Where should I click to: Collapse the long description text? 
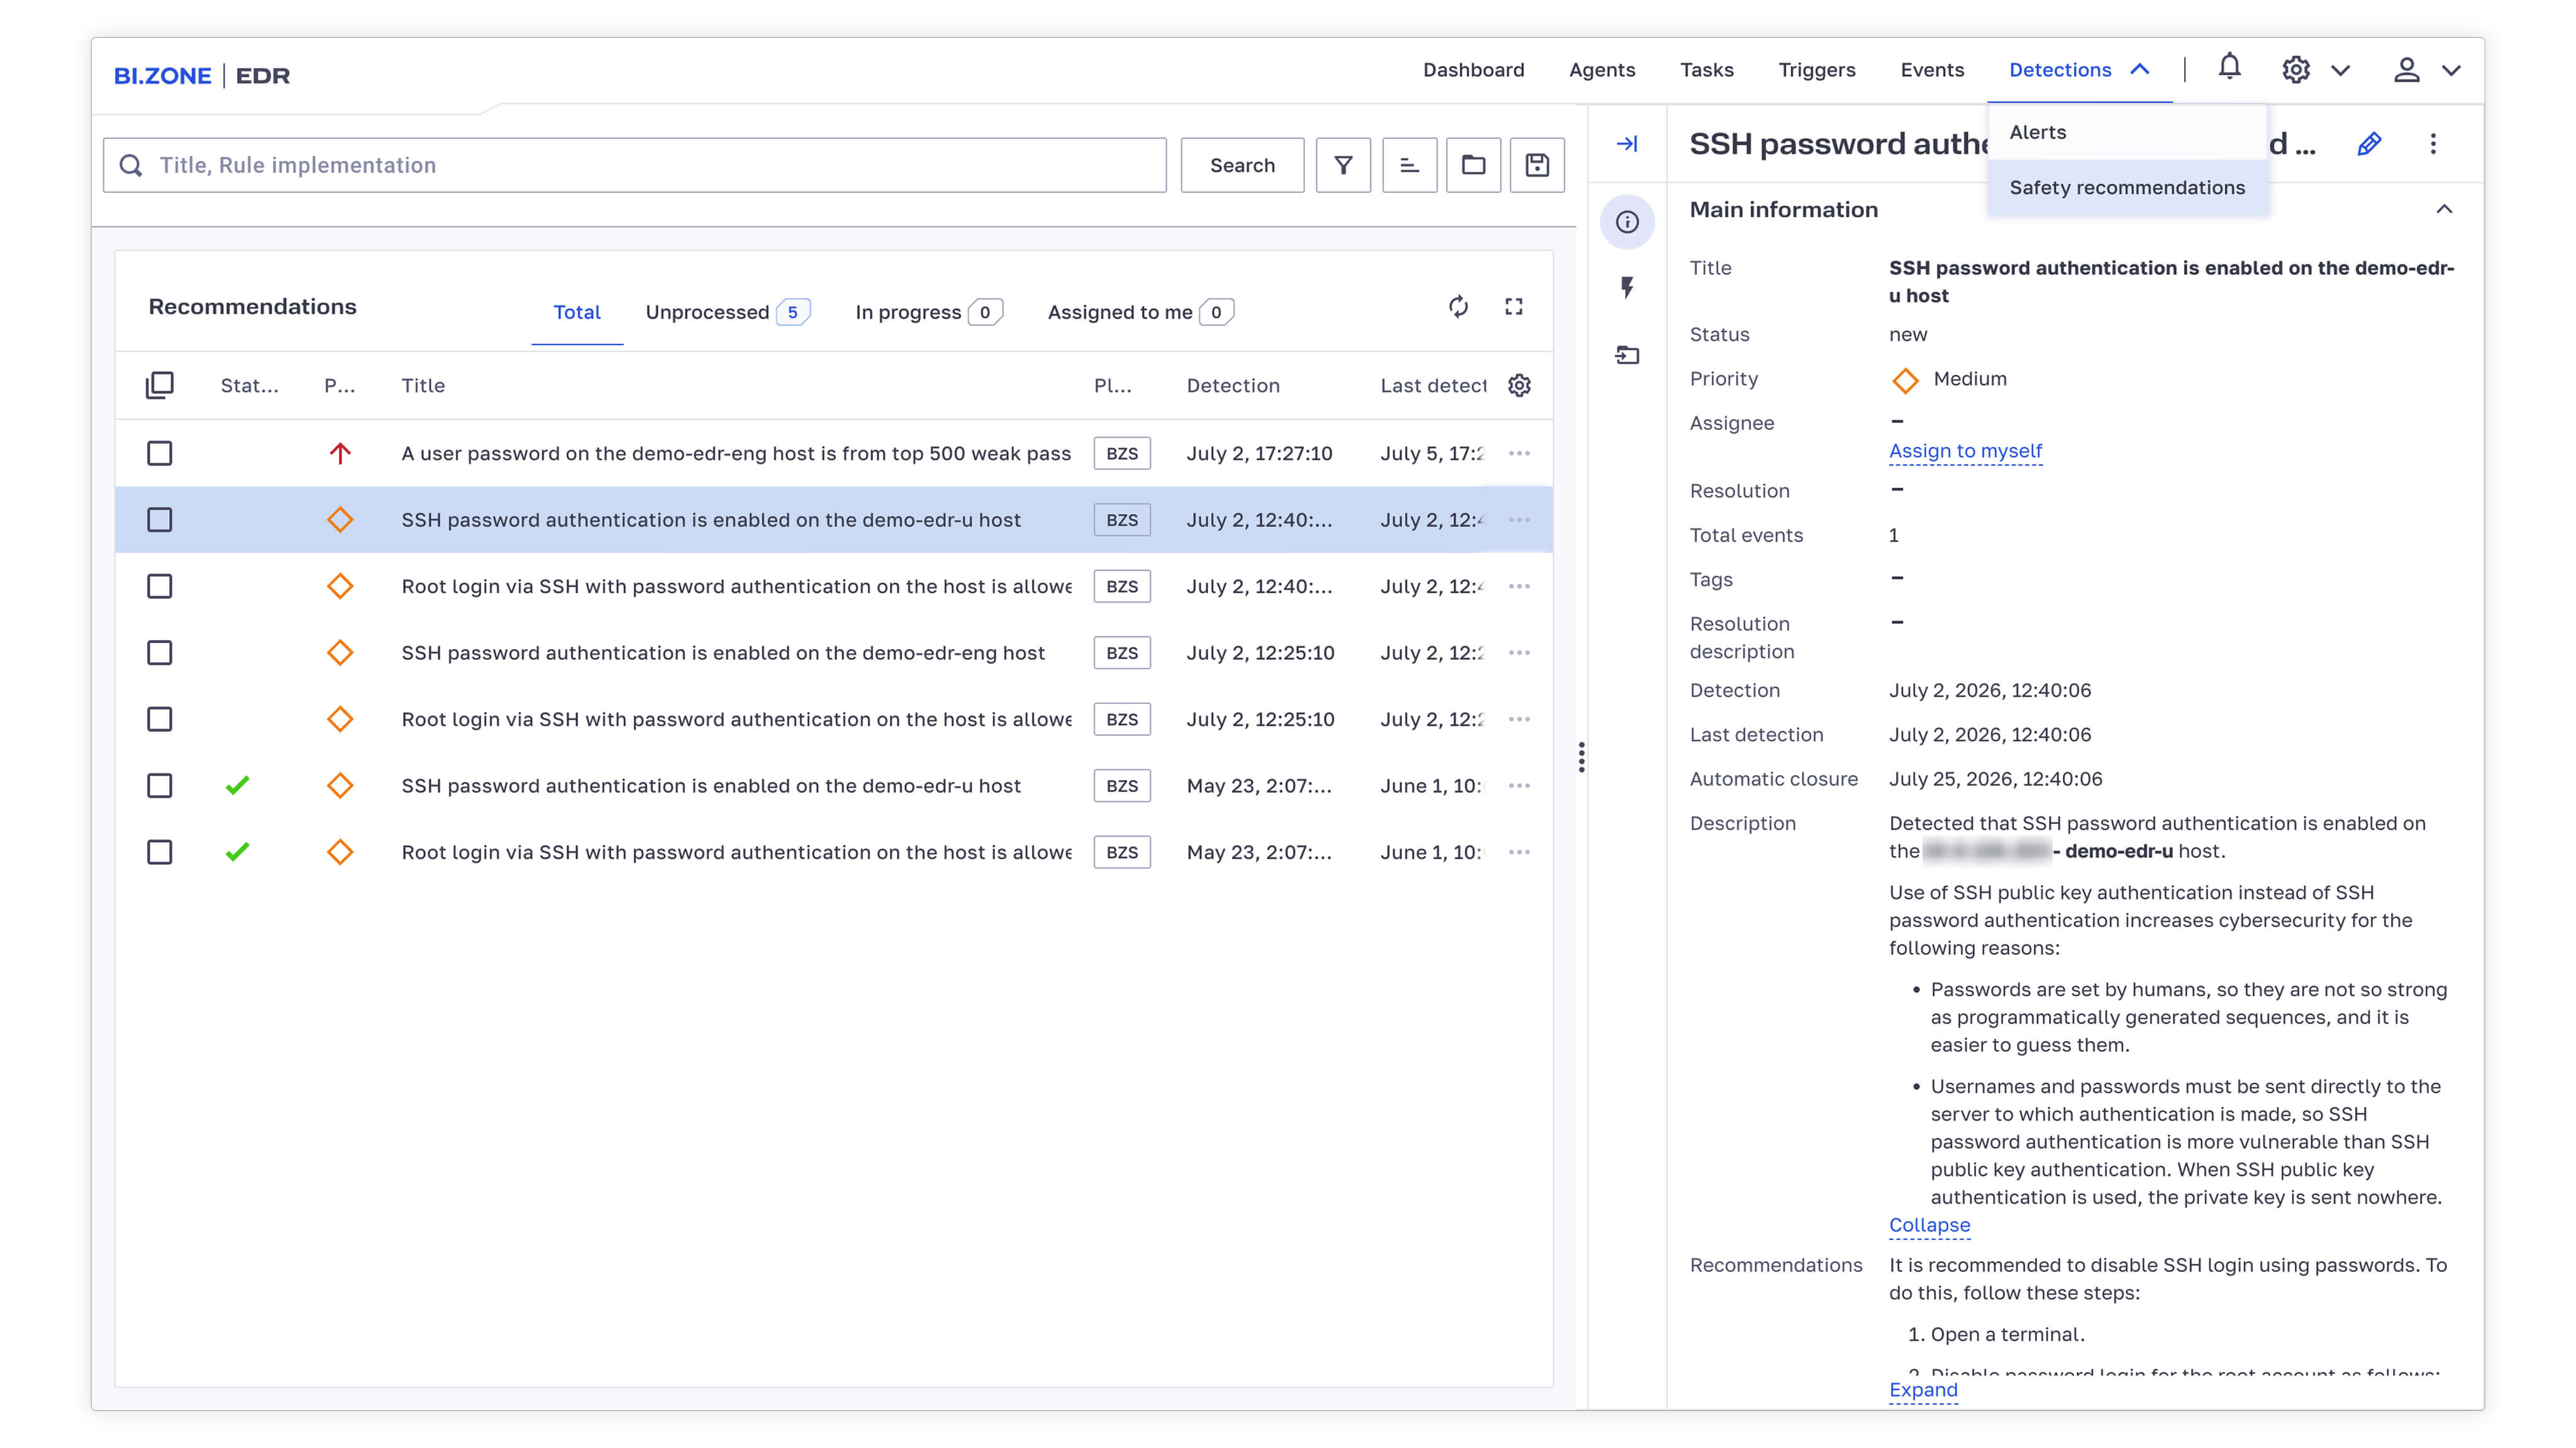coord(1929,1225)
